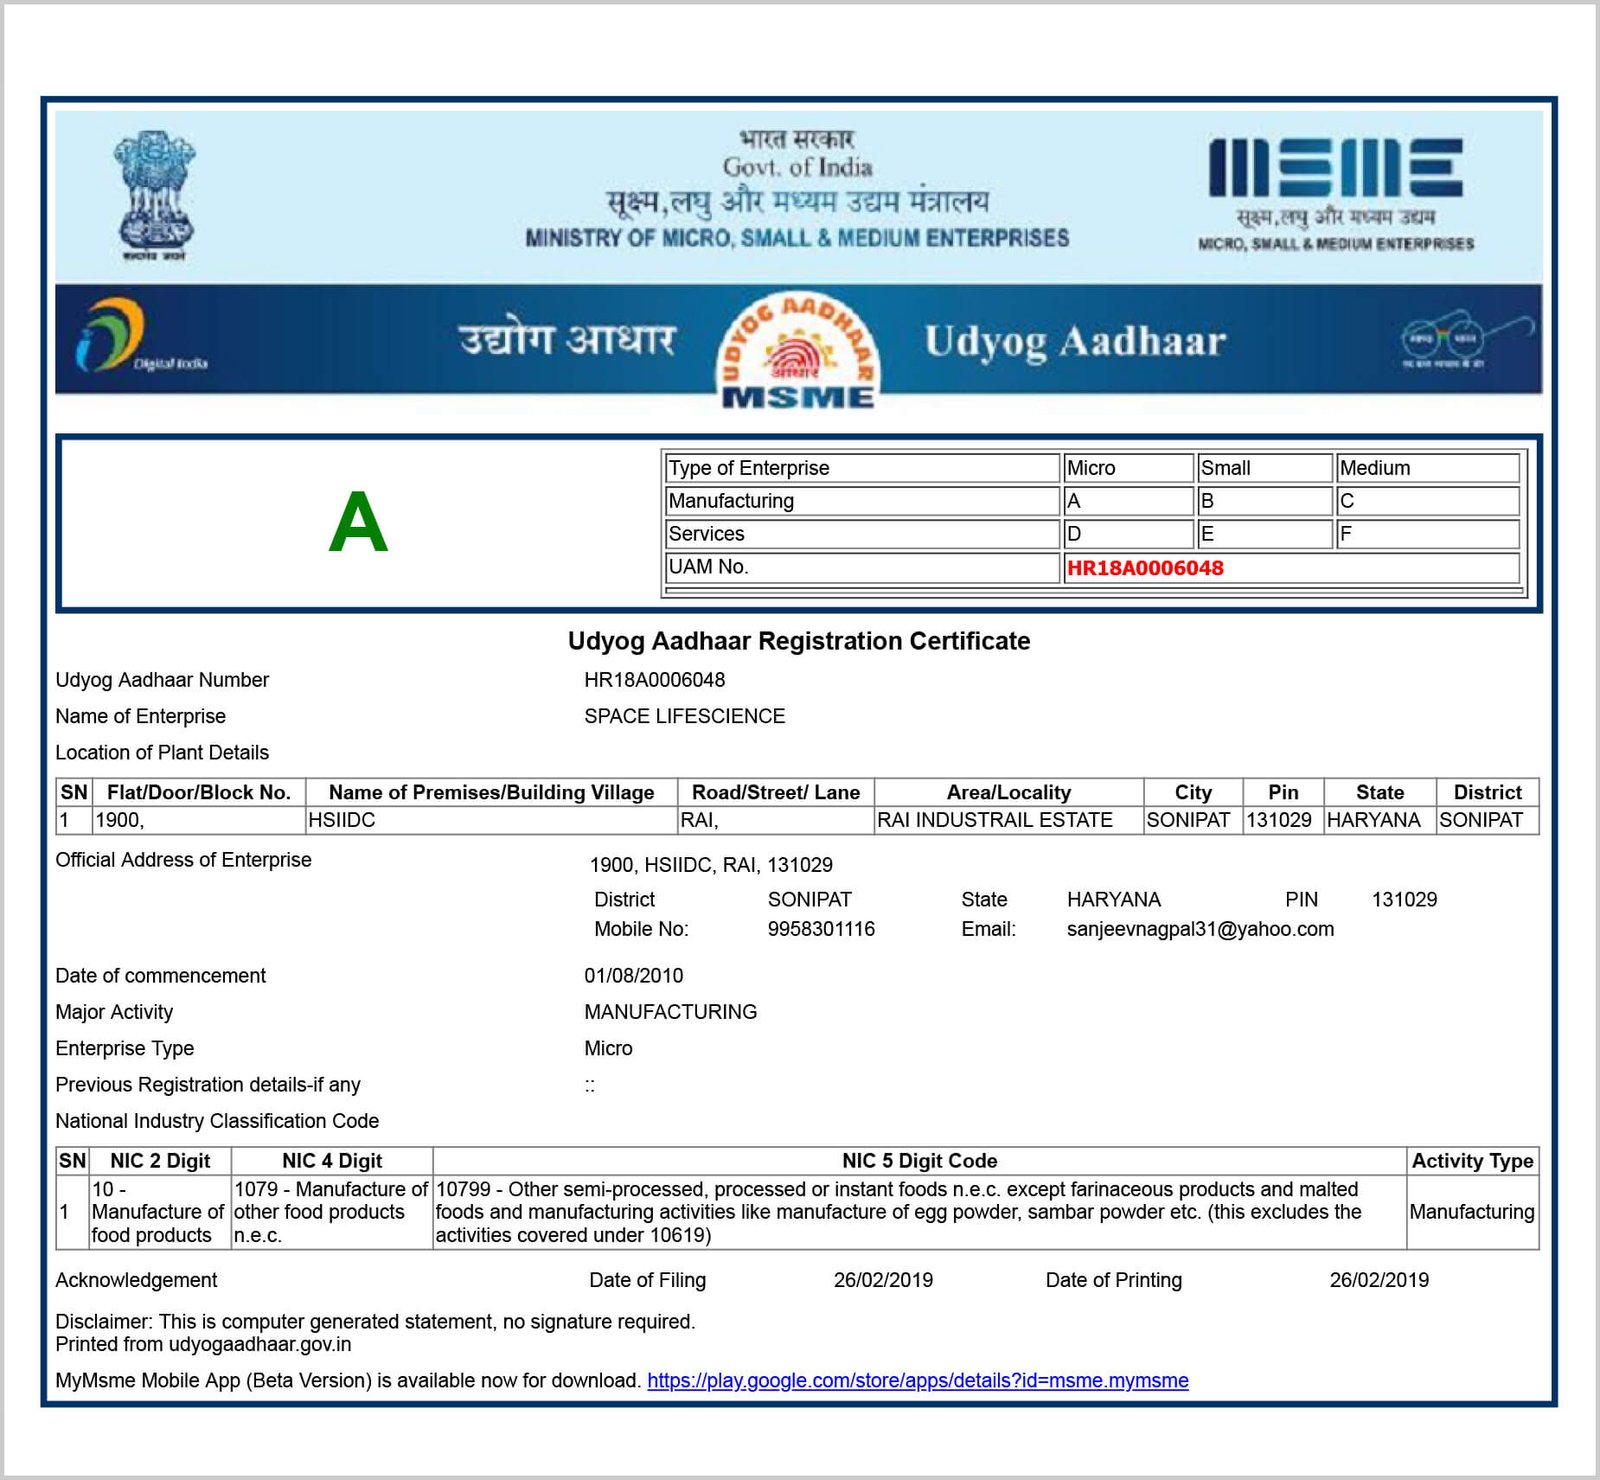
Task: Click the 'Type of Enterprise' cell
Action: [x=862, y=468]
